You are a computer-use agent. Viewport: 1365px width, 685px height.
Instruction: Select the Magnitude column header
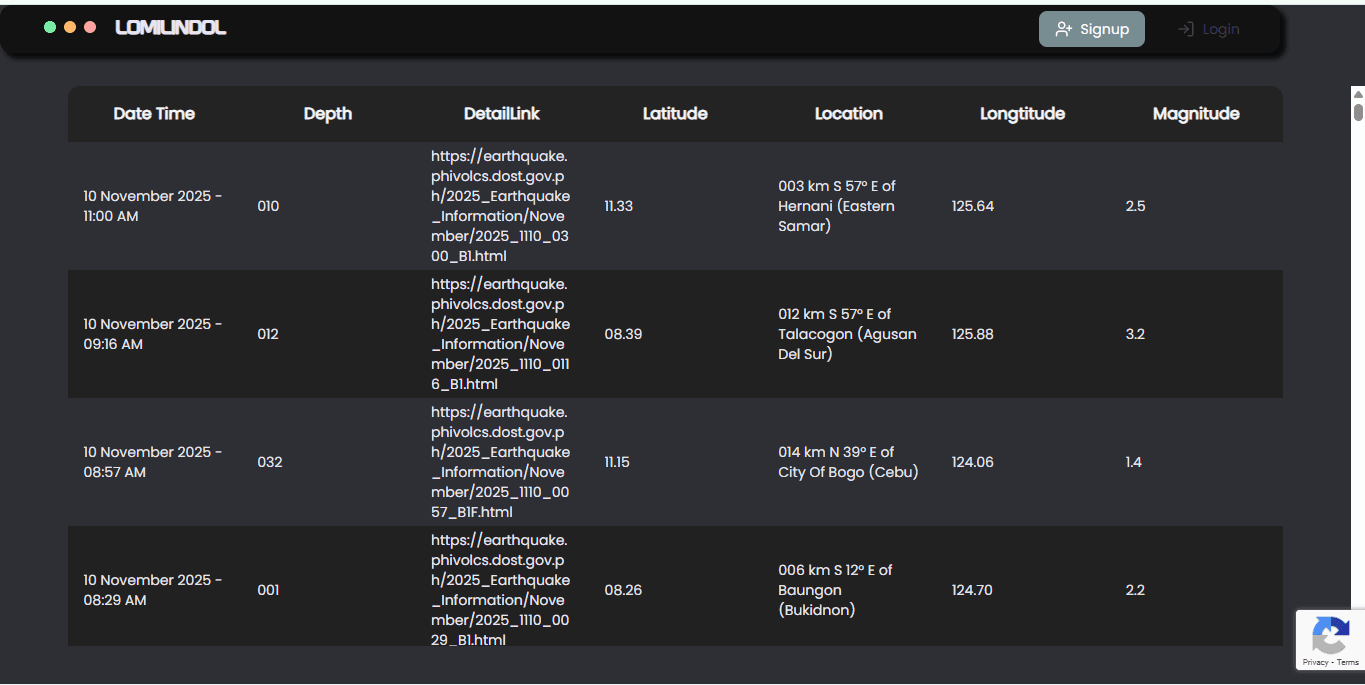point(1196,114)
